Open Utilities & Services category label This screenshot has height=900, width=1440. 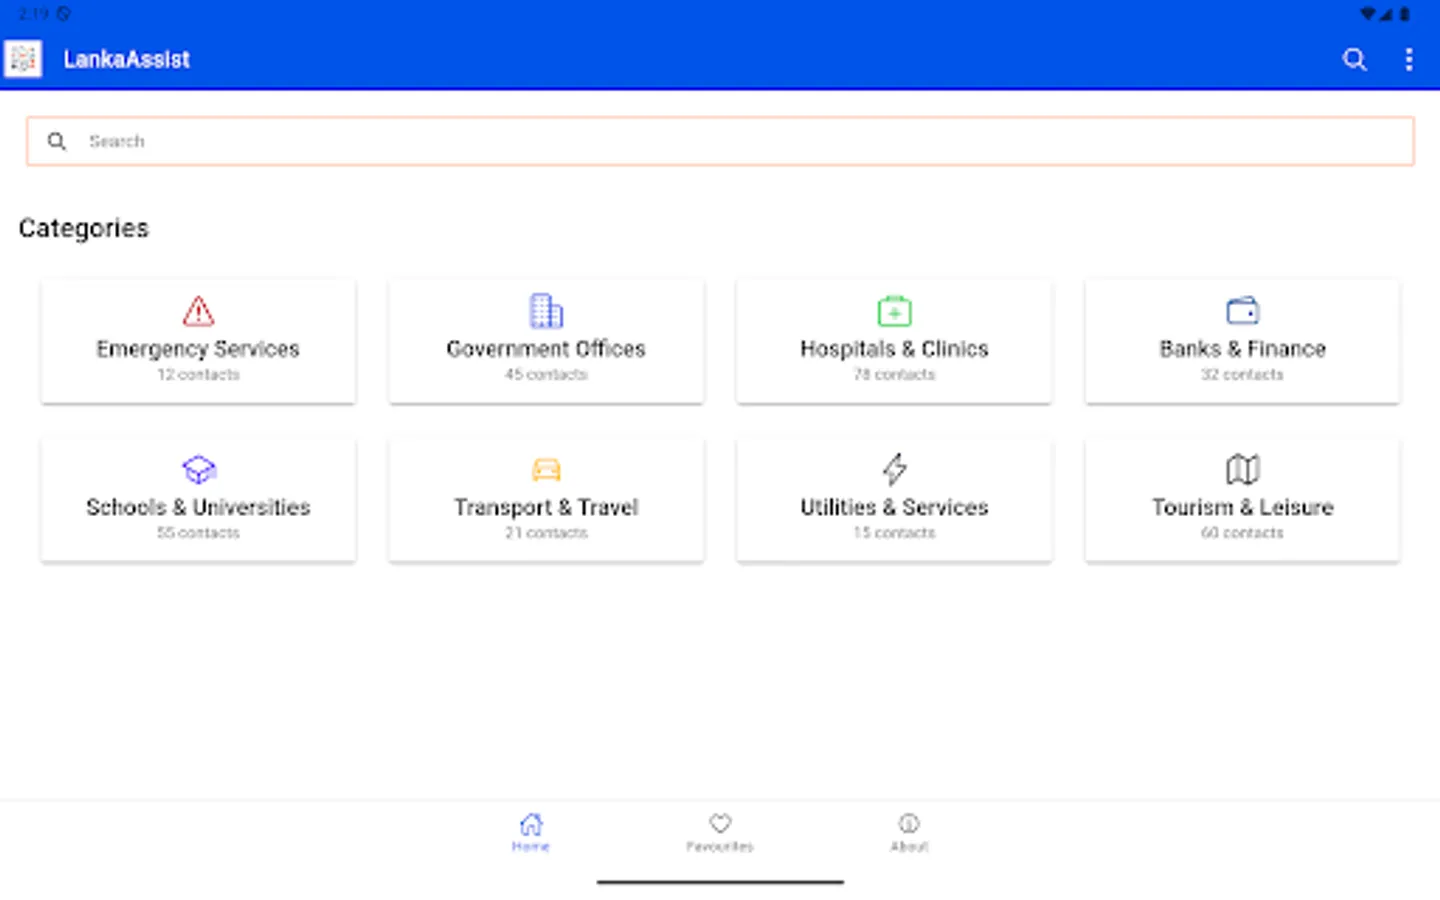coord(894,507)
